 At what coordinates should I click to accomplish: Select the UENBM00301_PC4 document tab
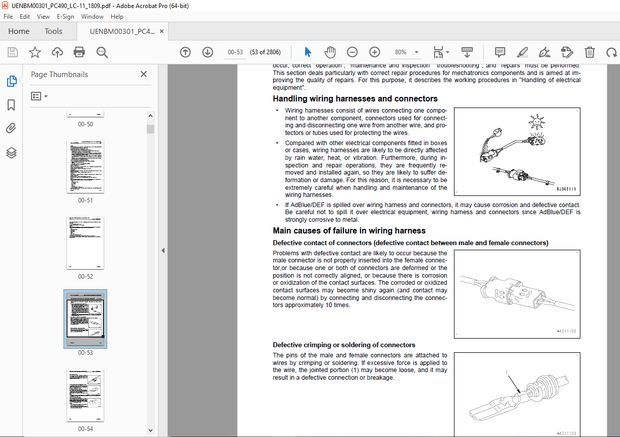tap(122, 31)
